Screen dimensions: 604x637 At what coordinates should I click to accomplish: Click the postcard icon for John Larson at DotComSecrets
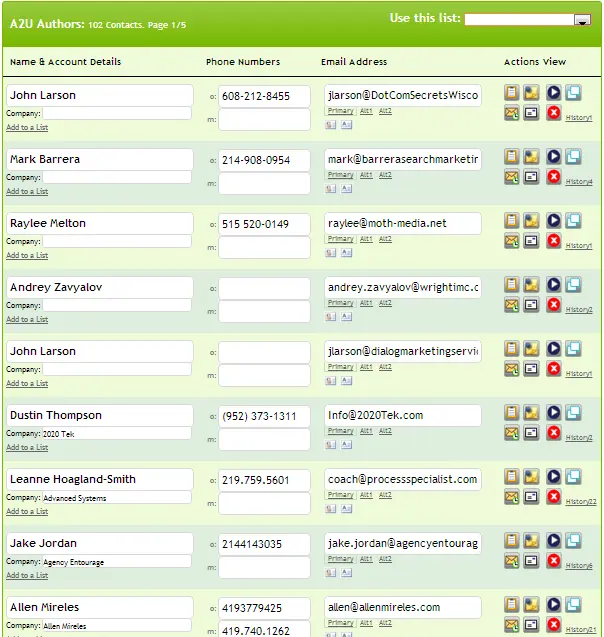pos(531,113)
